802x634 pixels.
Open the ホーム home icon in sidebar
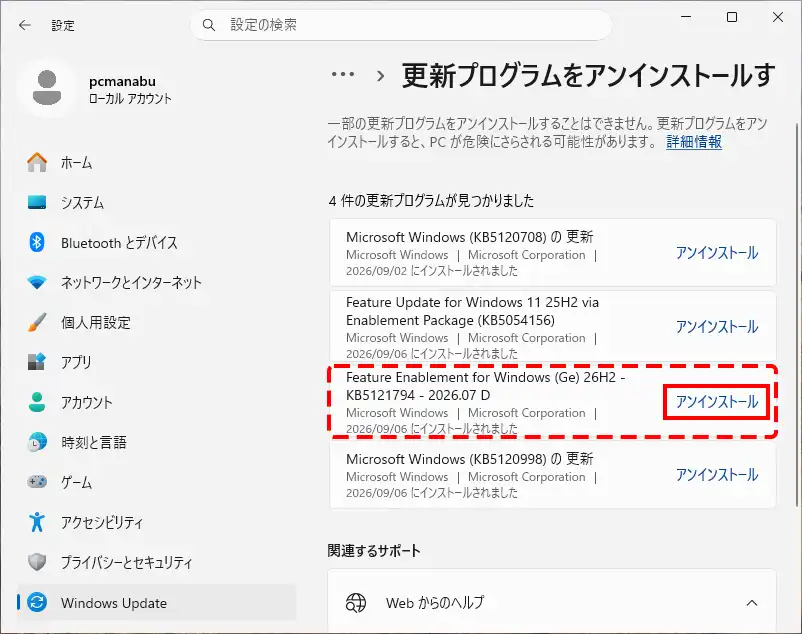[37, 163]
